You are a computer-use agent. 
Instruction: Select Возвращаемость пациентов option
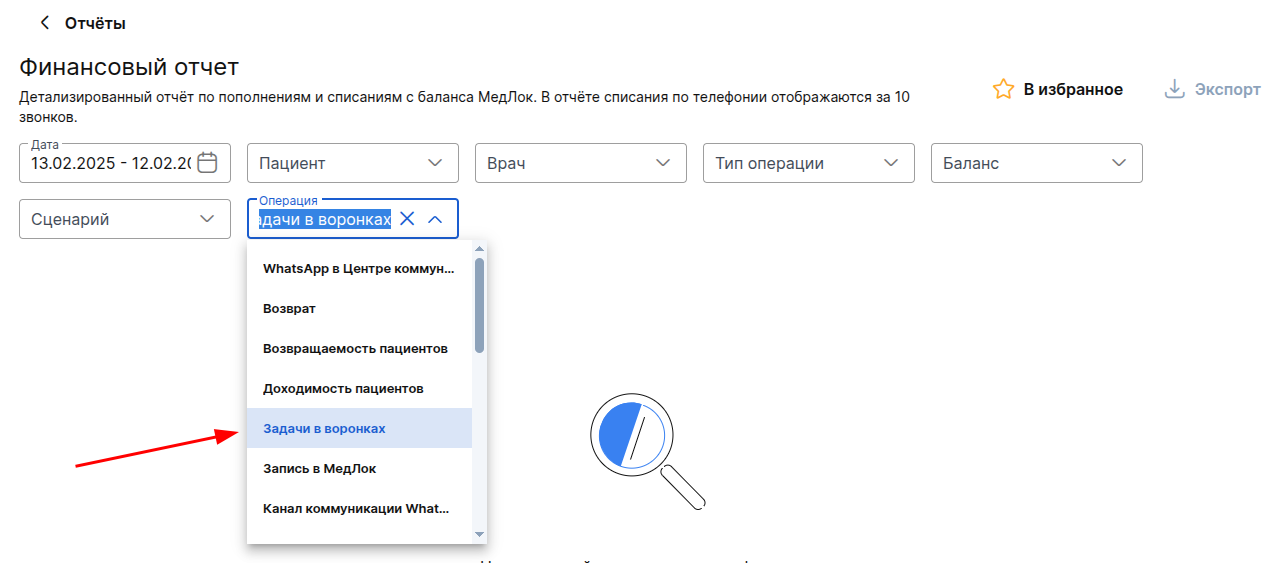355,348
